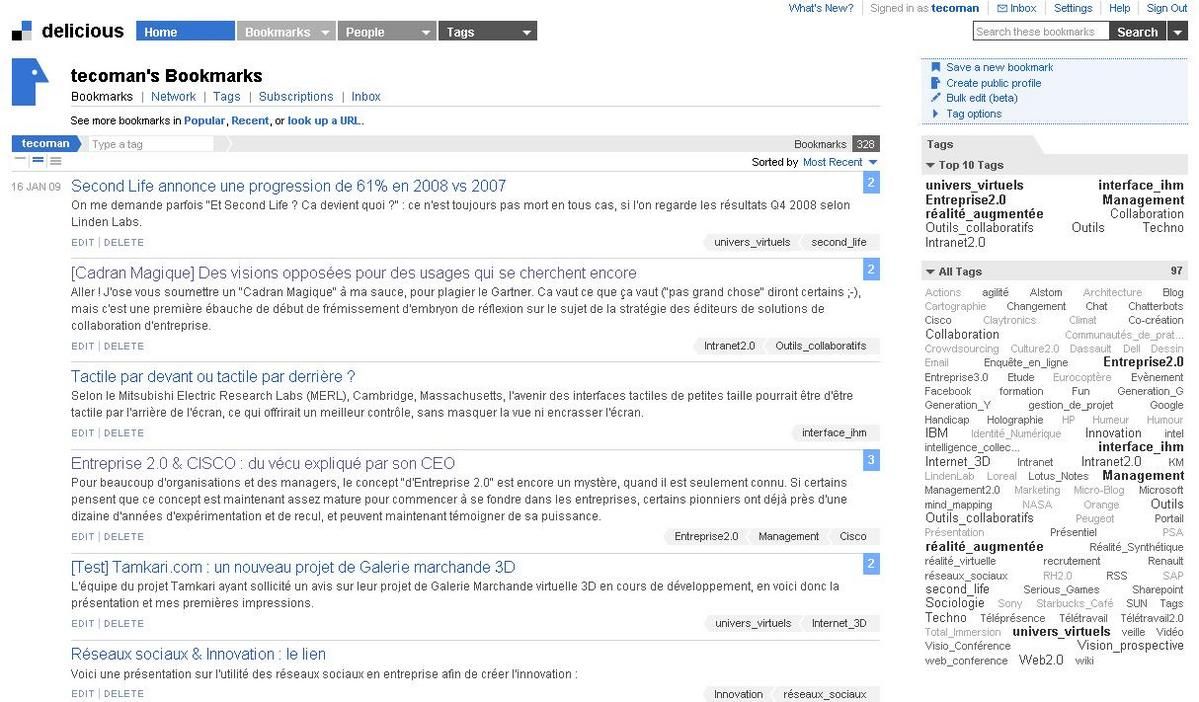Click the tecoman breadcrumb tag

tap(45, 144)
